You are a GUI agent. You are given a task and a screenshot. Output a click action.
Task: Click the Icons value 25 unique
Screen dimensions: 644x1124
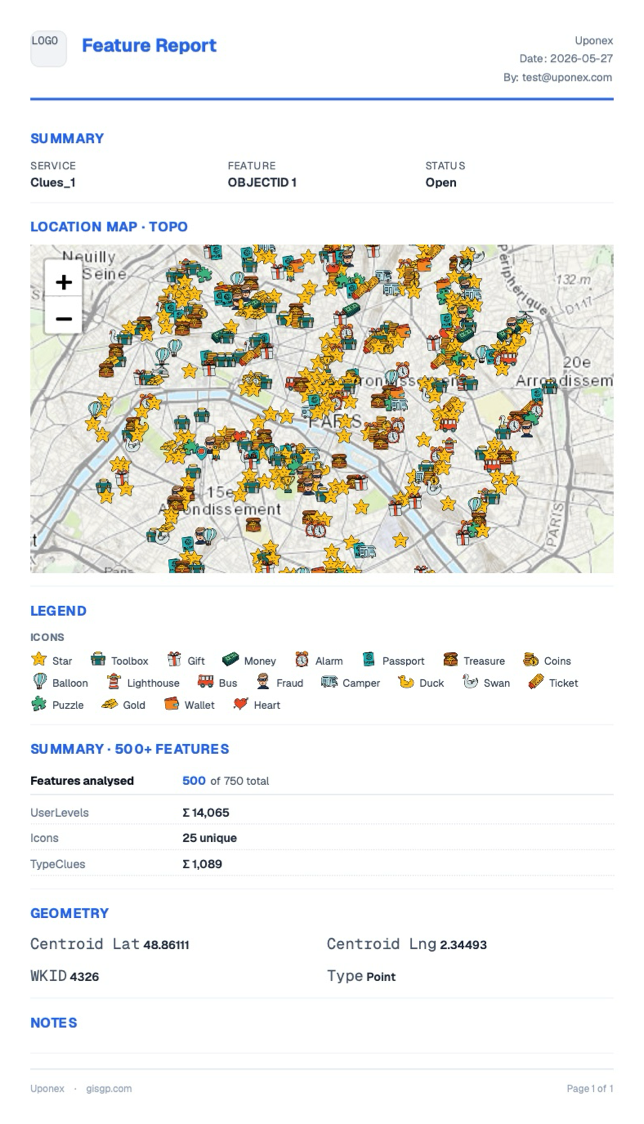coord(209,837)
